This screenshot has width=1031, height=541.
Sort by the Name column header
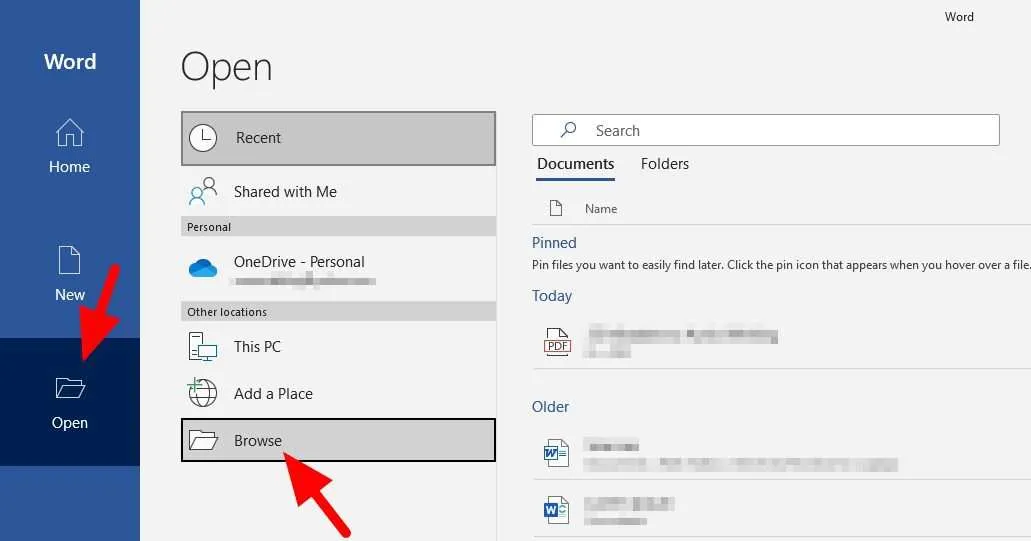pos(601,208)
